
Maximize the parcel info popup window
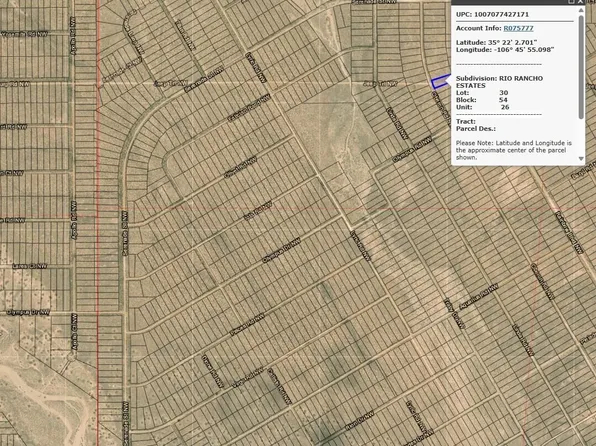[571, 2]
